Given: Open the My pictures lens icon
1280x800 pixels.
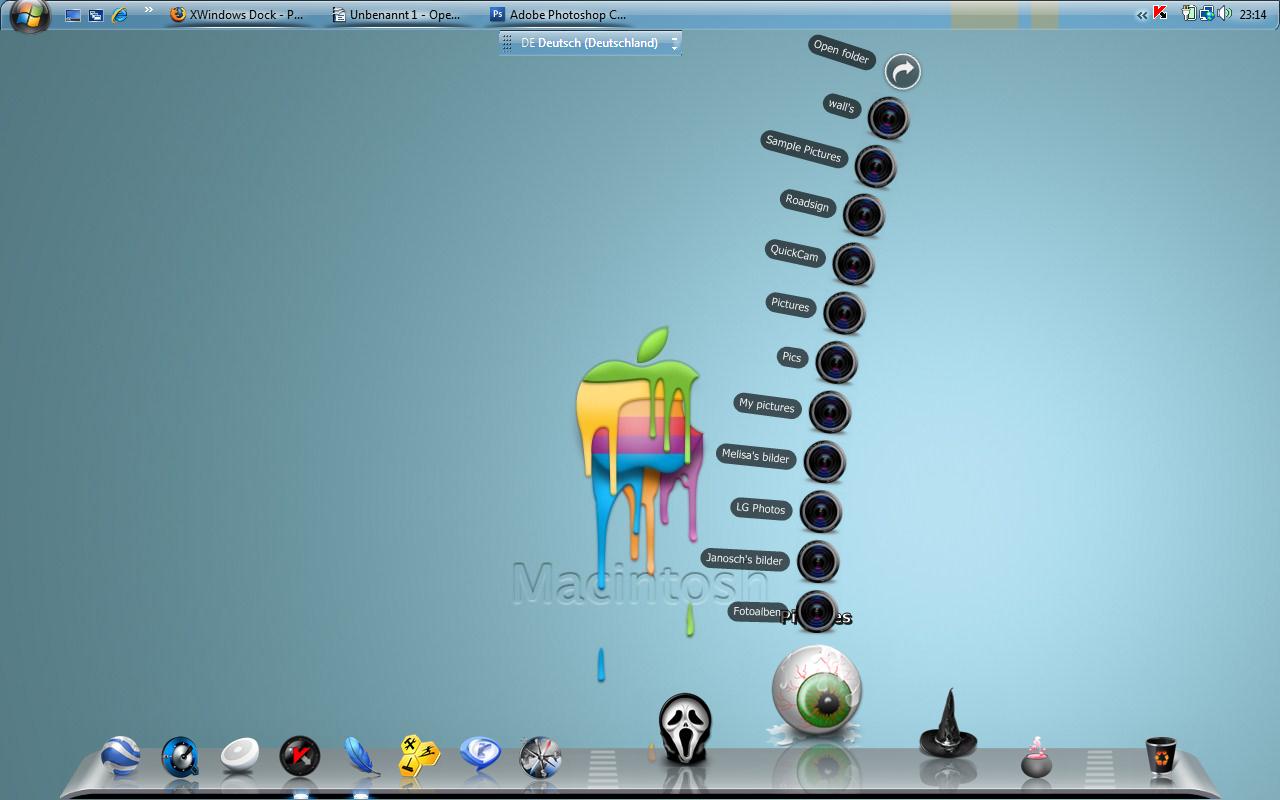Looking at the screenshot, I should (829, 412).
